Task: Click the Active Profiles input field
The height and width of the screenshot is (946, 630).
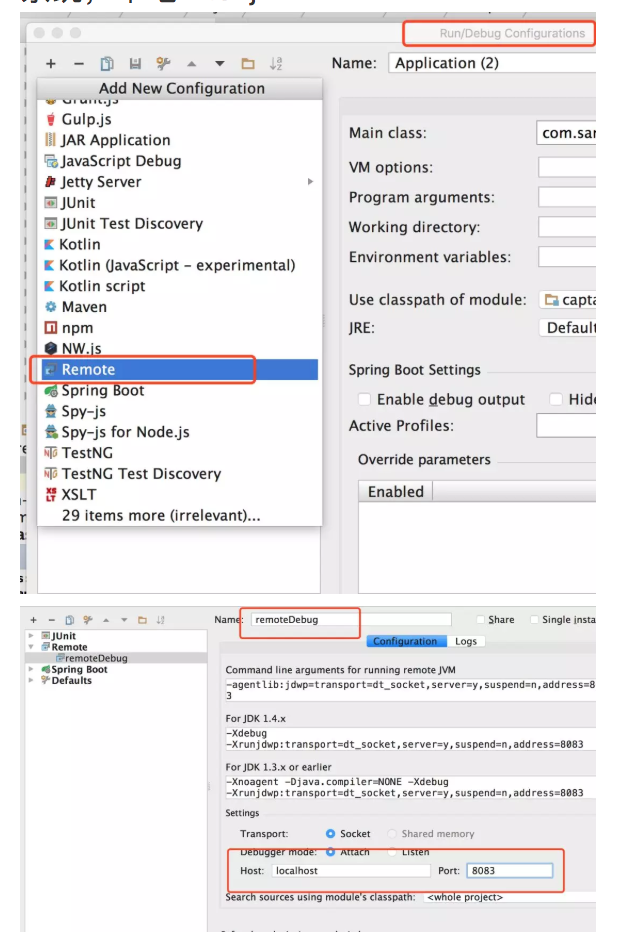Action: tap(566, 426)
